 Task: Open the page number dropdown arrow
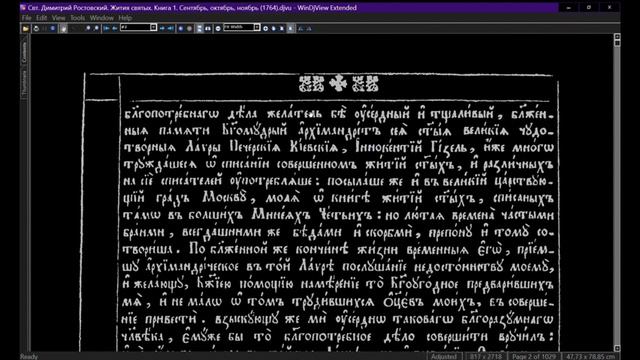(x=153, y=27)
